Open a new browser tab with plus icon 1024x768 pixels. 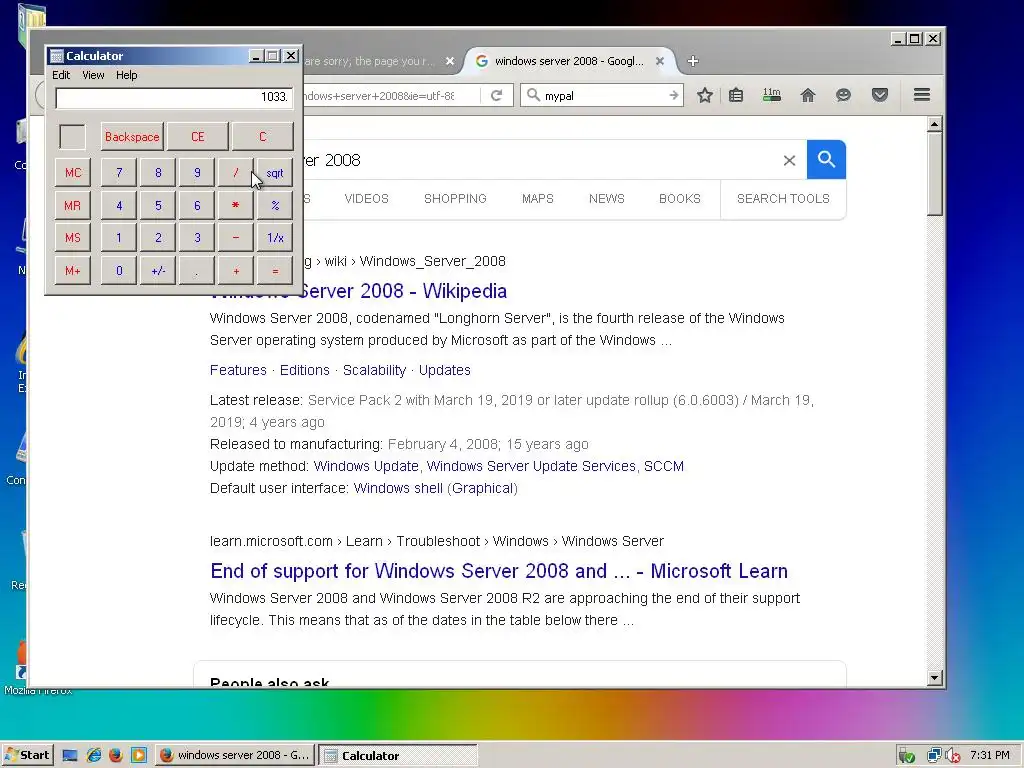click(x=693, y=61)
